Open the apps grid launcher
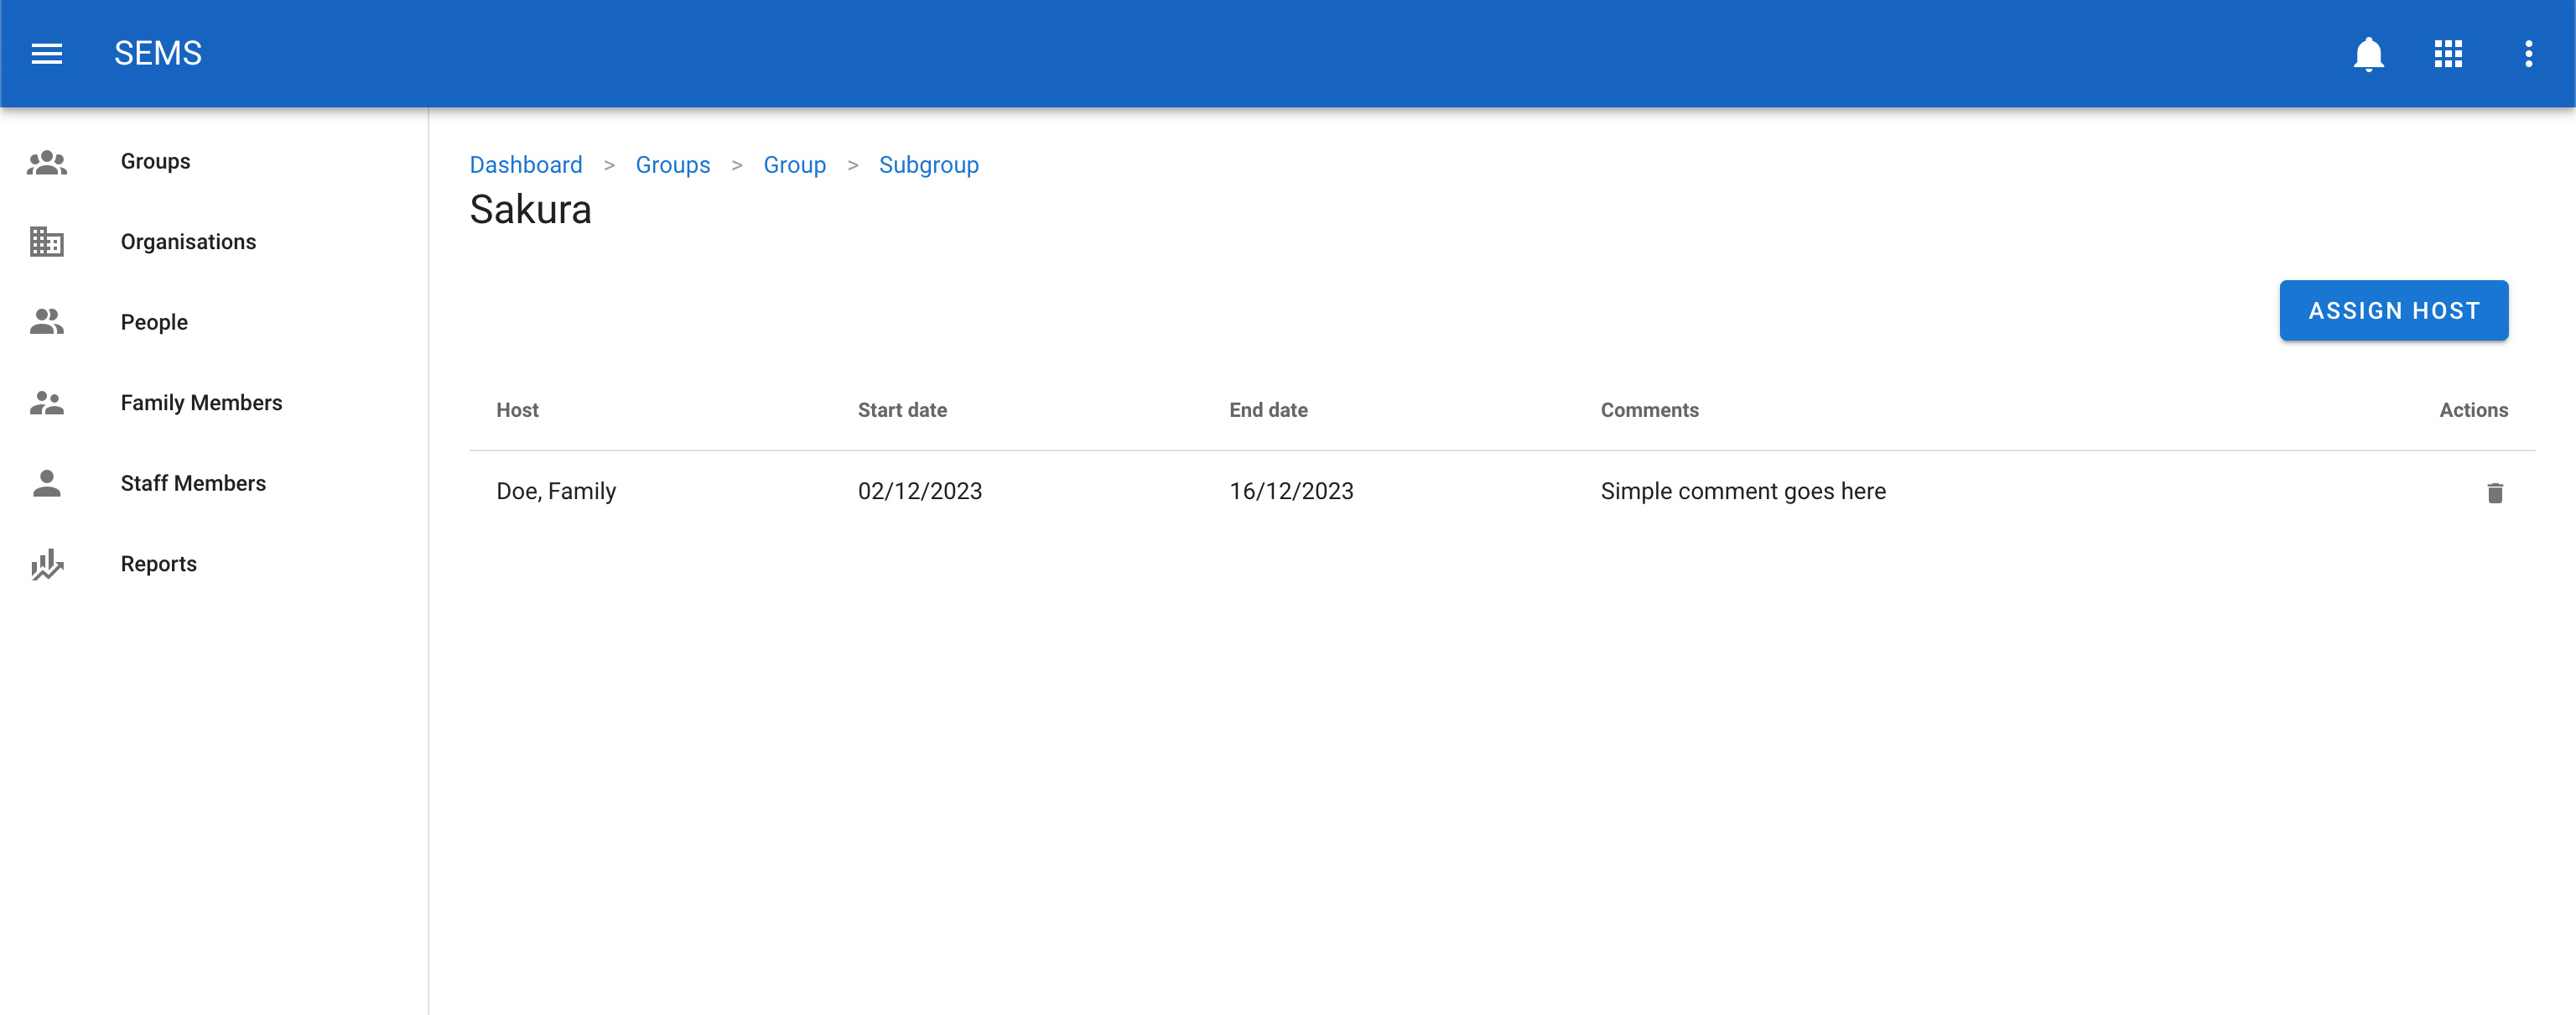Image resolution: width=2576 pixels, height=1015 pixels. coord(2448,53)
